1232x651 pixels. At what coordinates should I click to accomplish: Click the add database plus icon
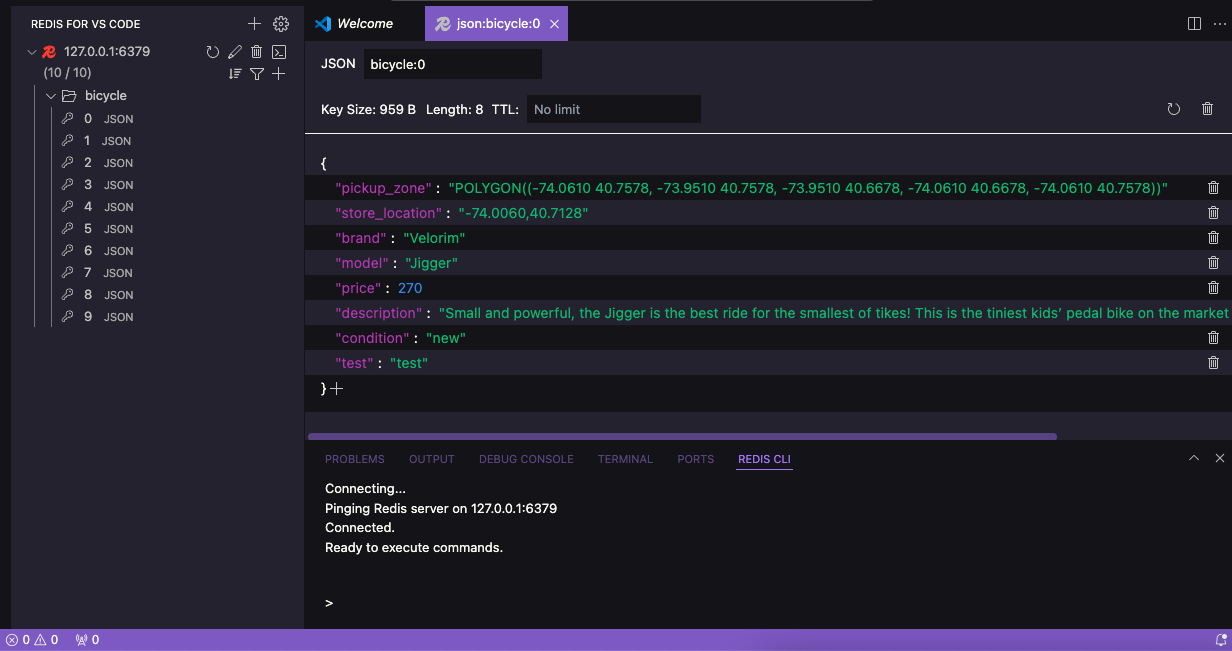(254, 24)
